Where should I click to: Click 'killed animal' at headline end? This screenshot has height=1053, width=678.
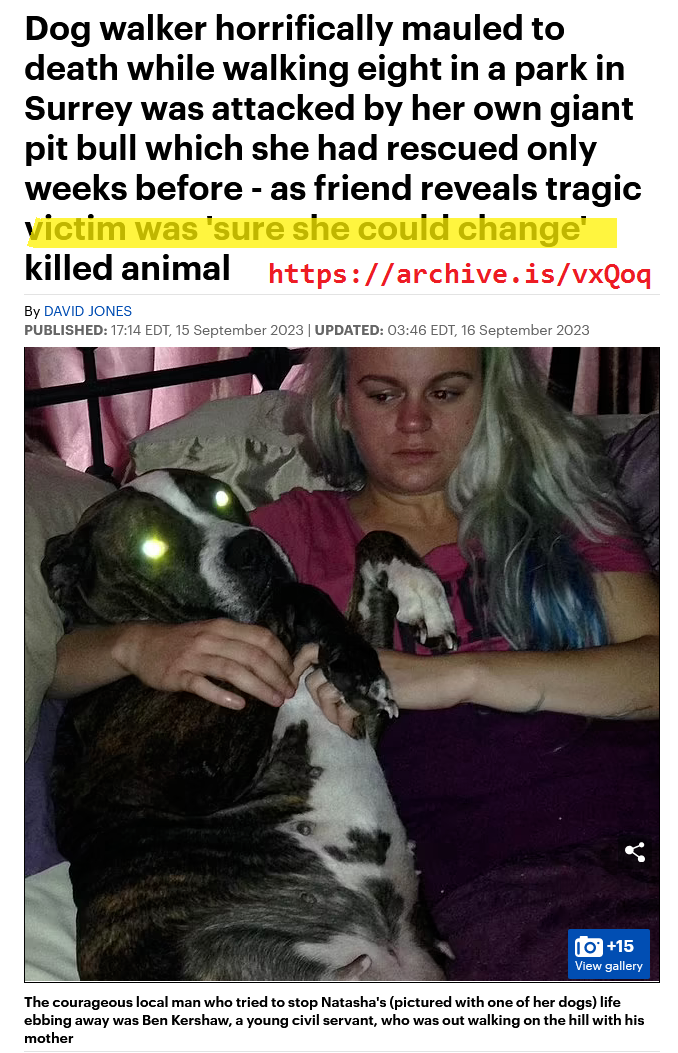tap(128, 269)
